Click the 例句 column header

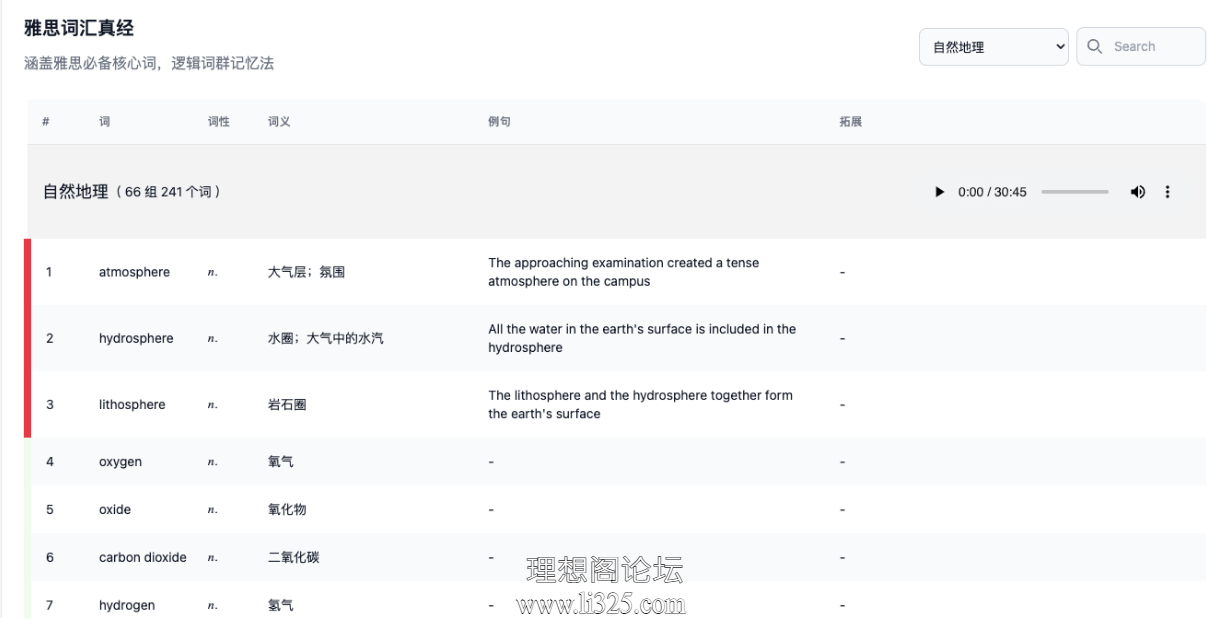(499, 122)
